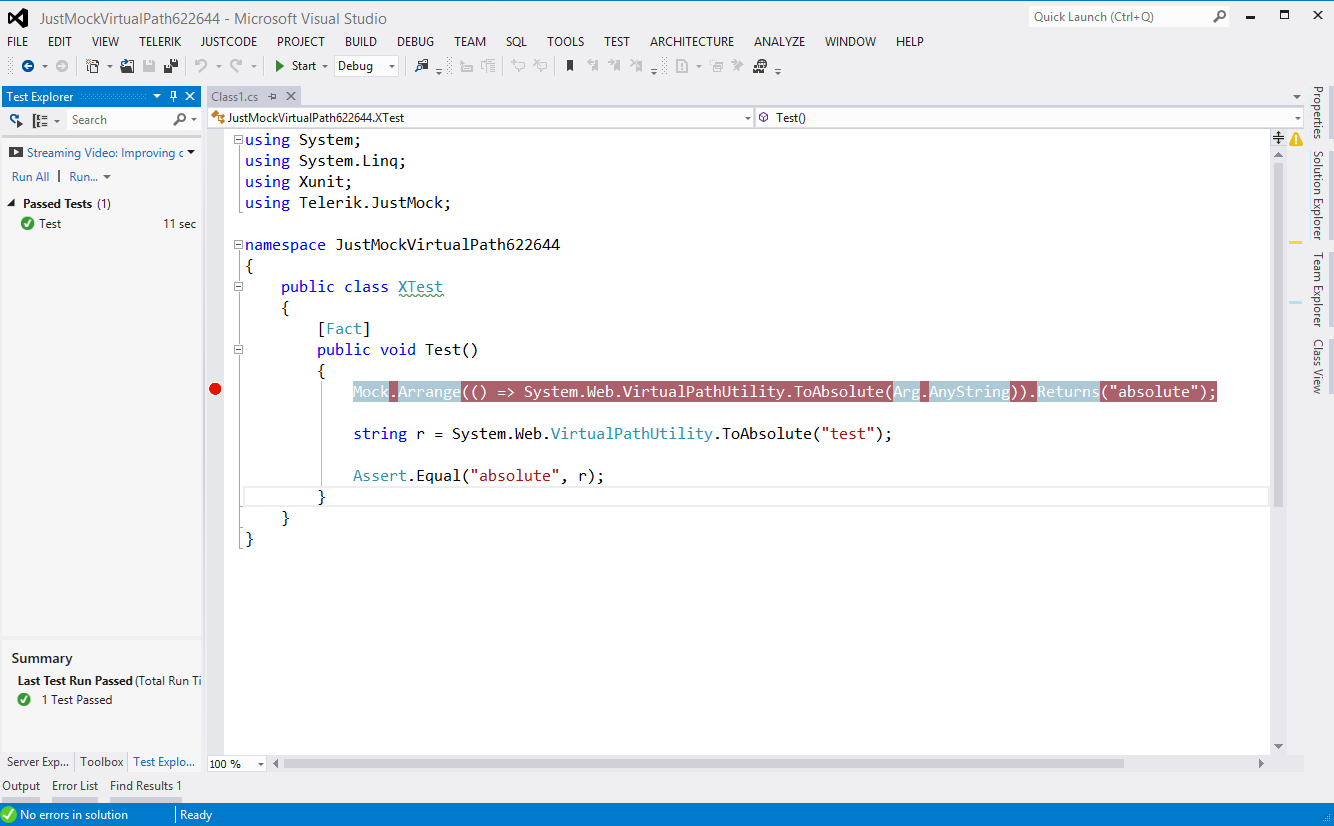
Task: Open the TEST menu
Action: (617, 41)
